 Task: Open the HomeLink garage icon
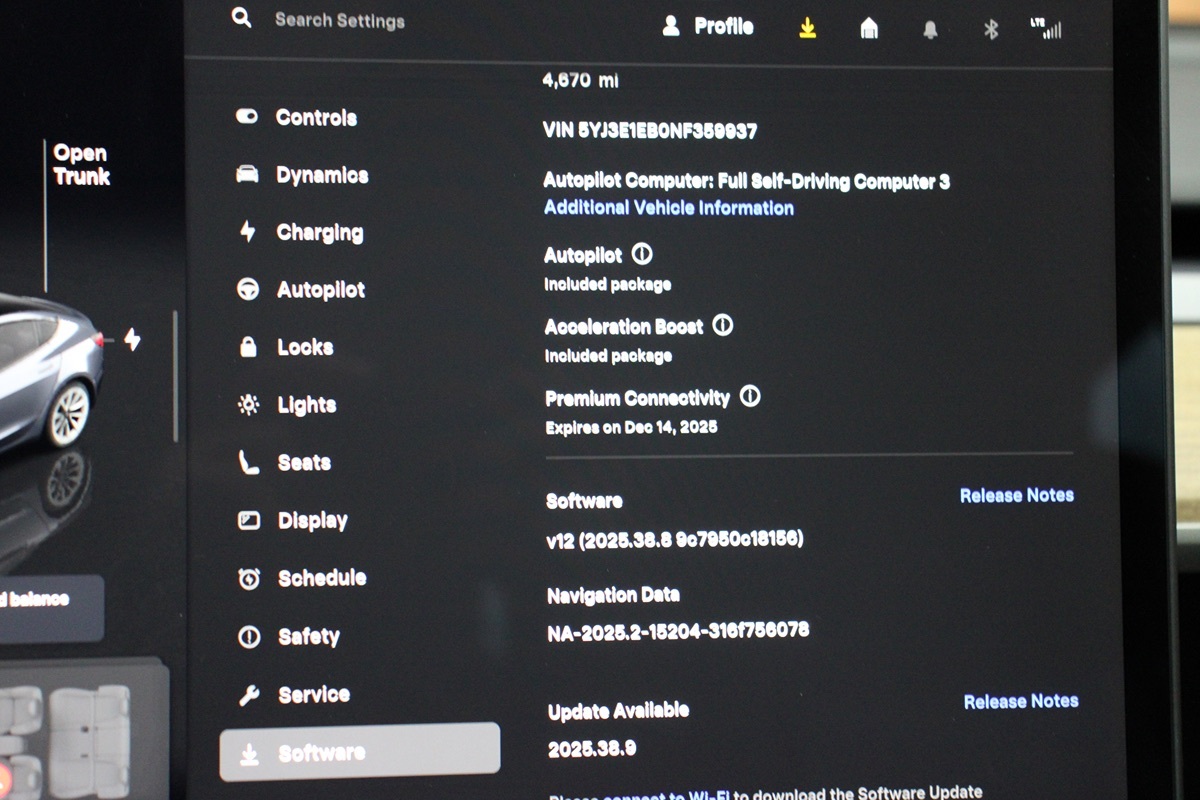869,29
